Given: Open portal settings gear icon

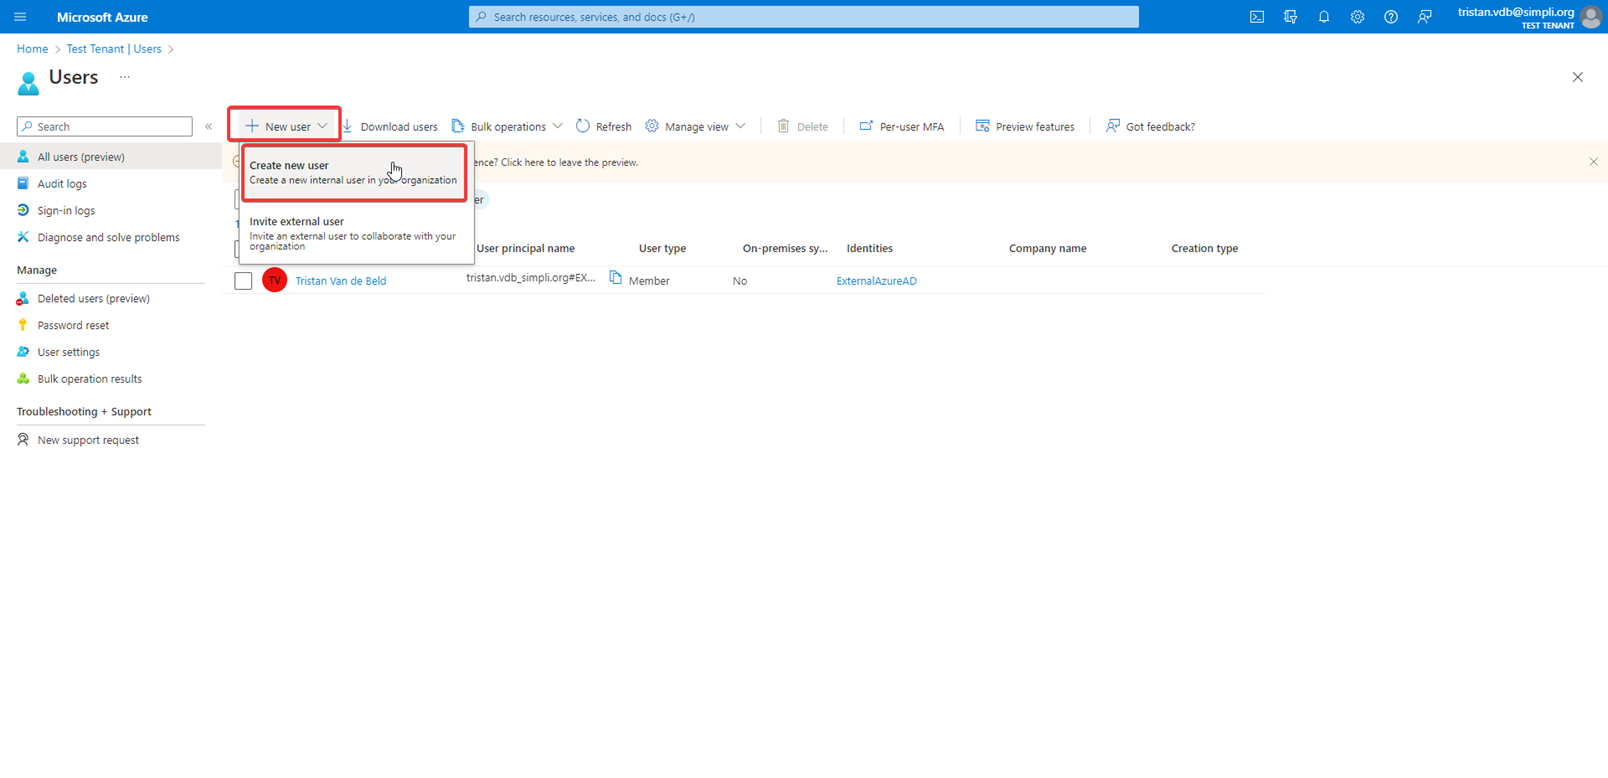Looking at the screenshot, I should point(1357,17).
